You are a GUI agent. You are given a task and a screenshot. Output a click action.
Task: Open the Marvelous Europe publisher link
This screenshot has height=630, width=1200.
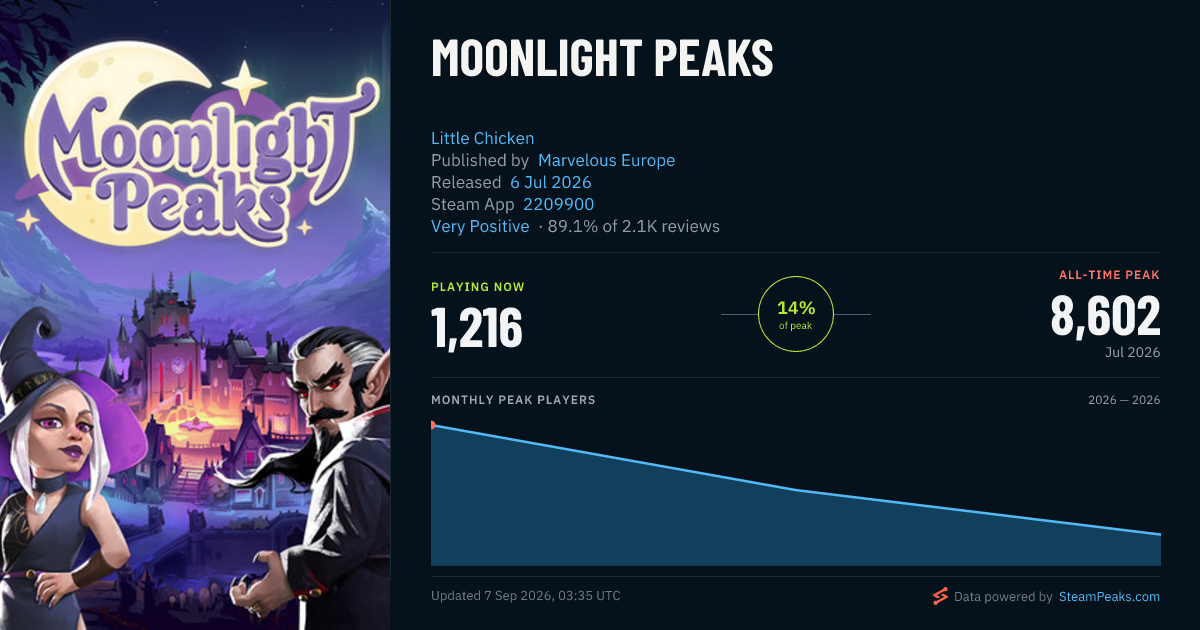coord(606,160)
